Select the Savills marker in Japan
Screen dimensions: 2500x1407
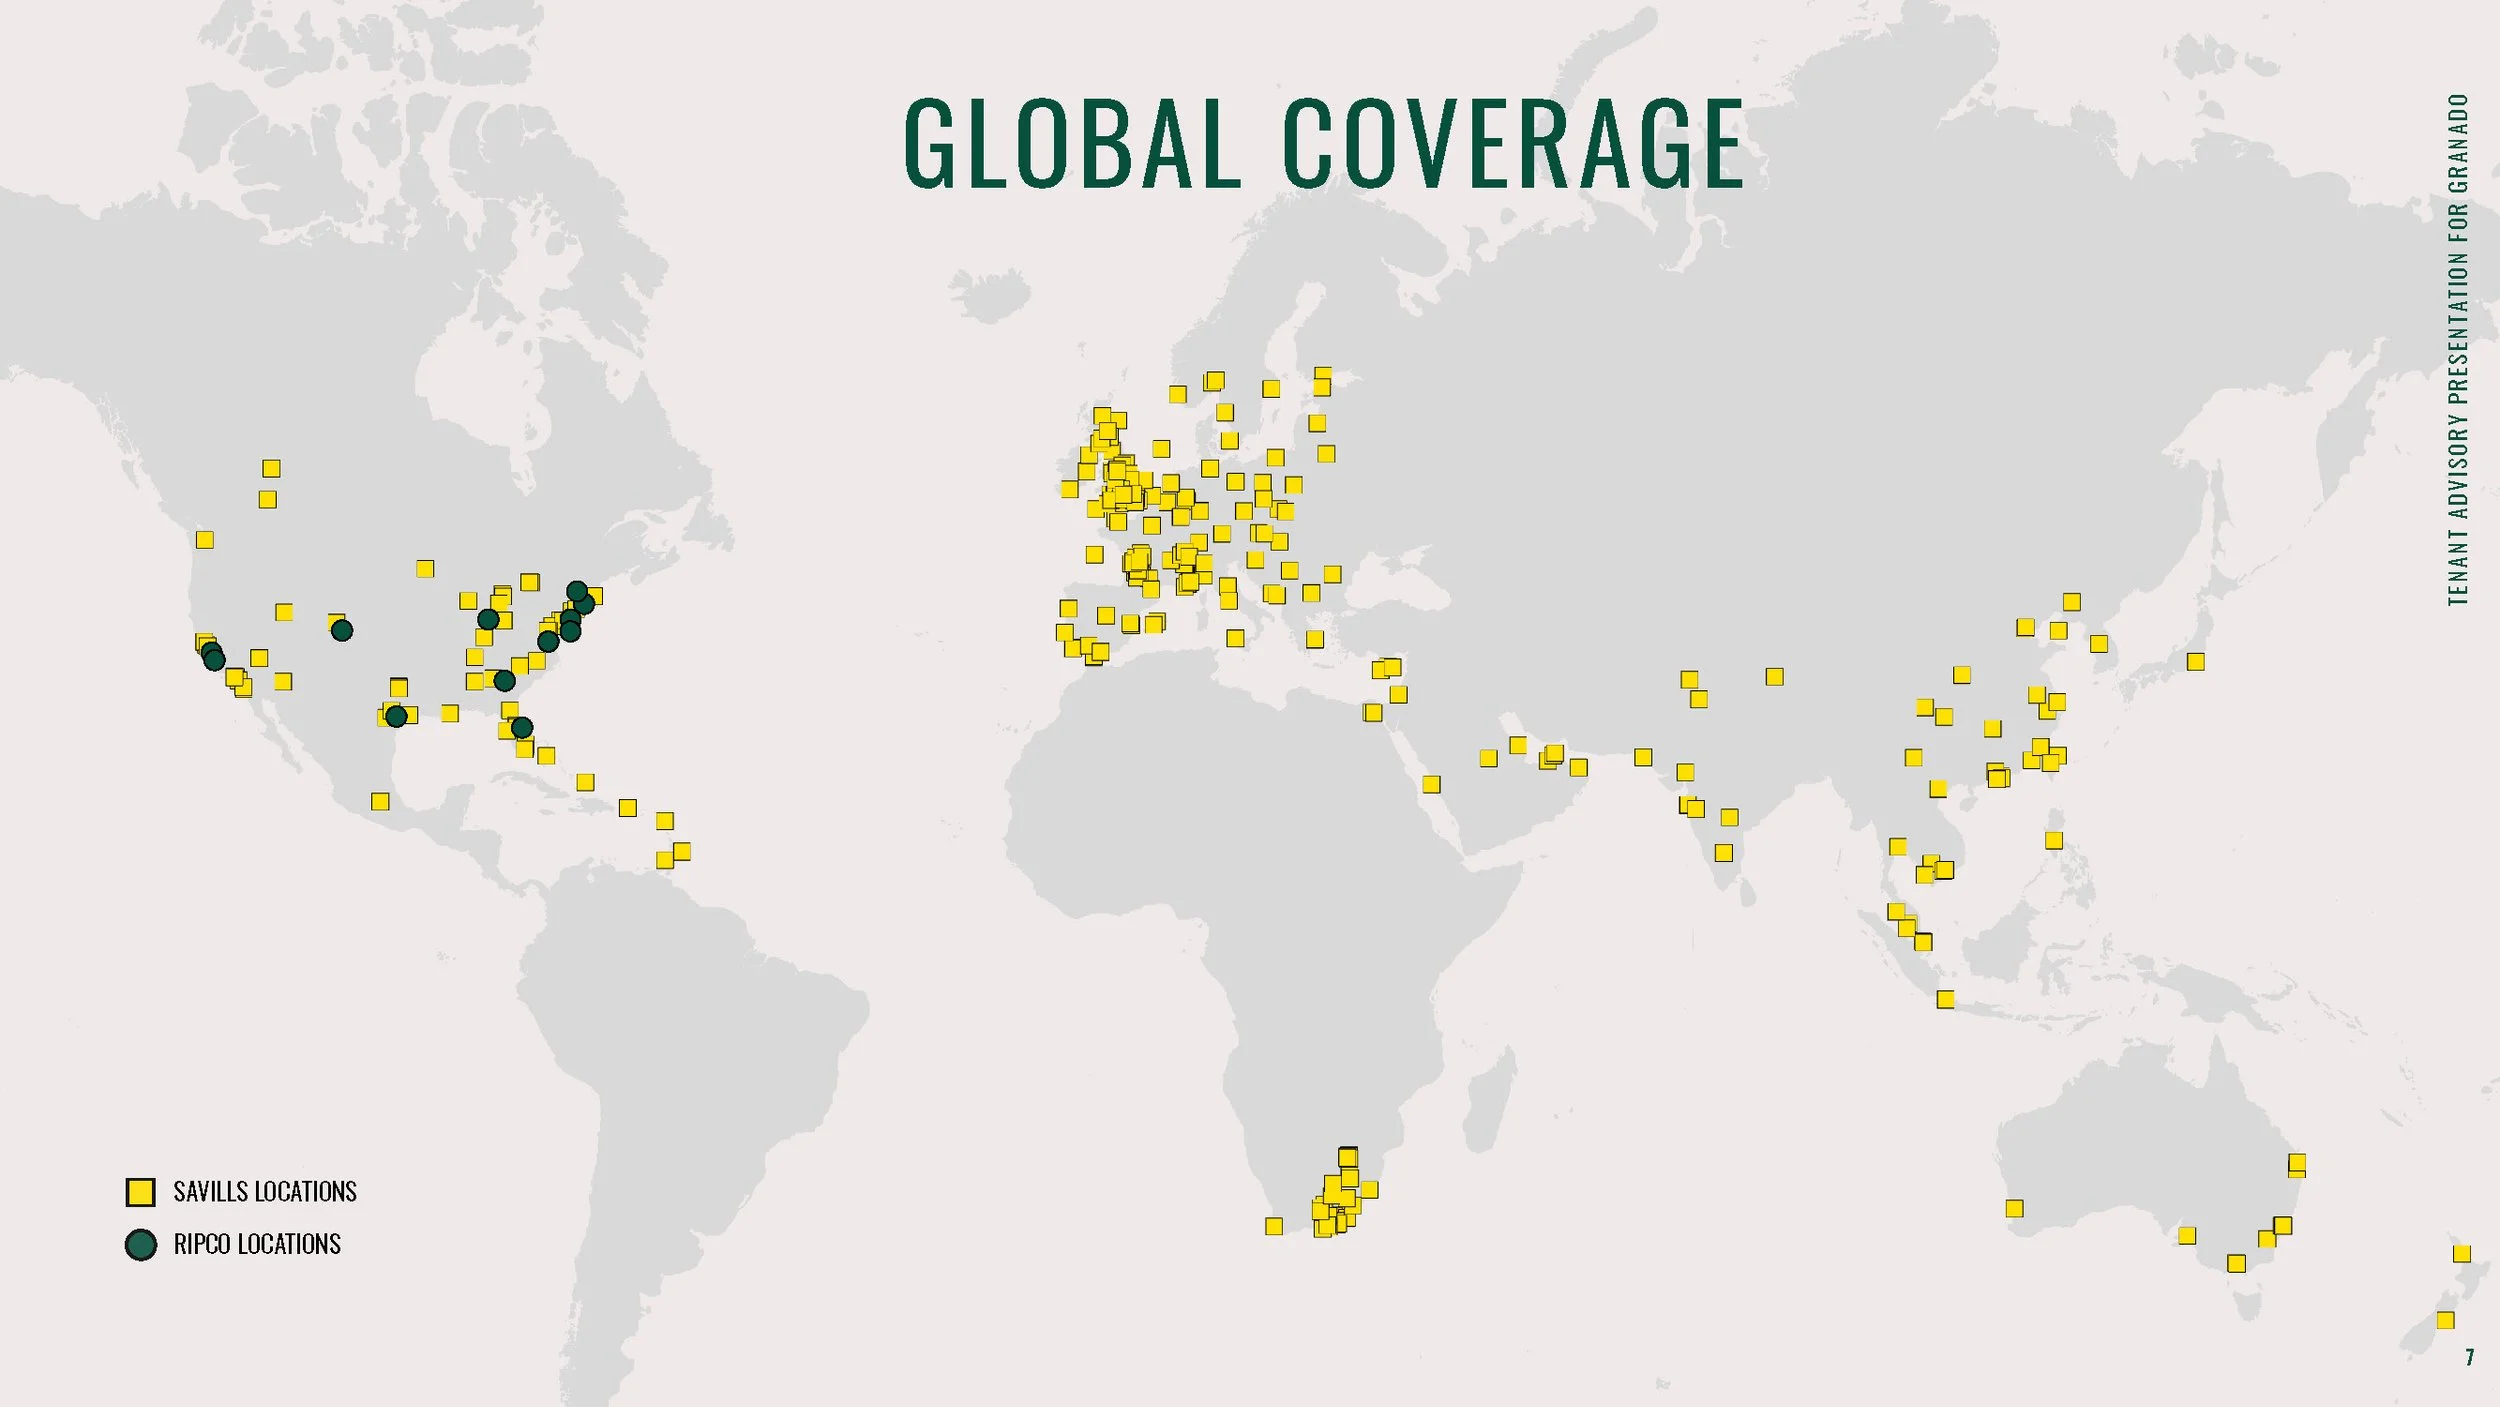click(x=2195, y=661)
